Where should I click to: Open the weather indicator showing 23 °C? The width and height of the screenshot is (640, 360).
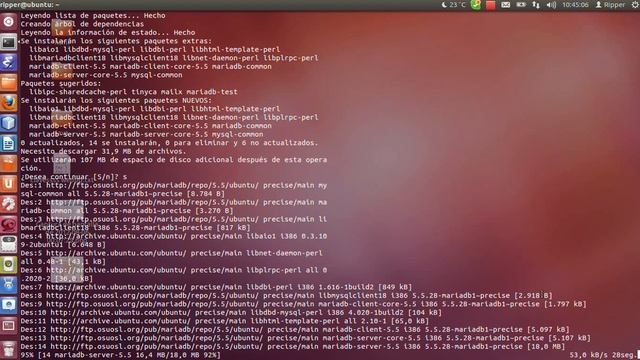tap(454, 5)
